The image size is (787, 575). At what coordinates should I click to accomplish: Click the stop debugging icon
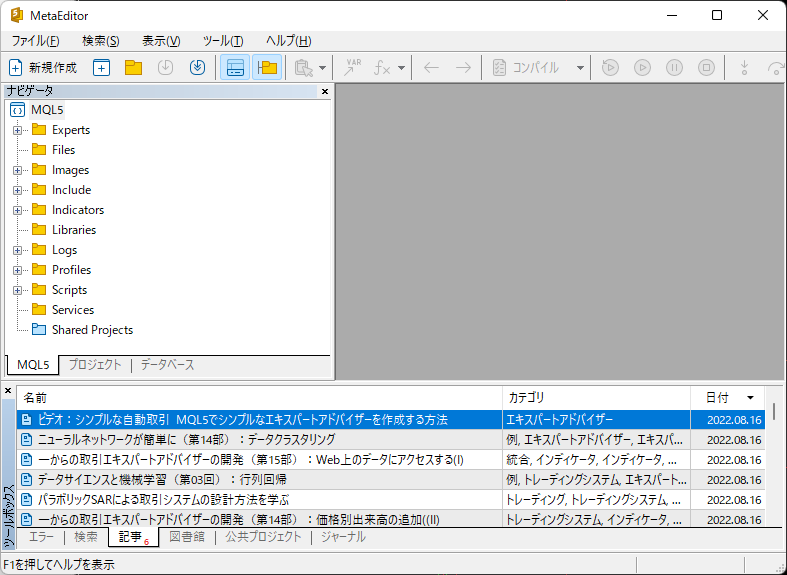click(706, 67)
